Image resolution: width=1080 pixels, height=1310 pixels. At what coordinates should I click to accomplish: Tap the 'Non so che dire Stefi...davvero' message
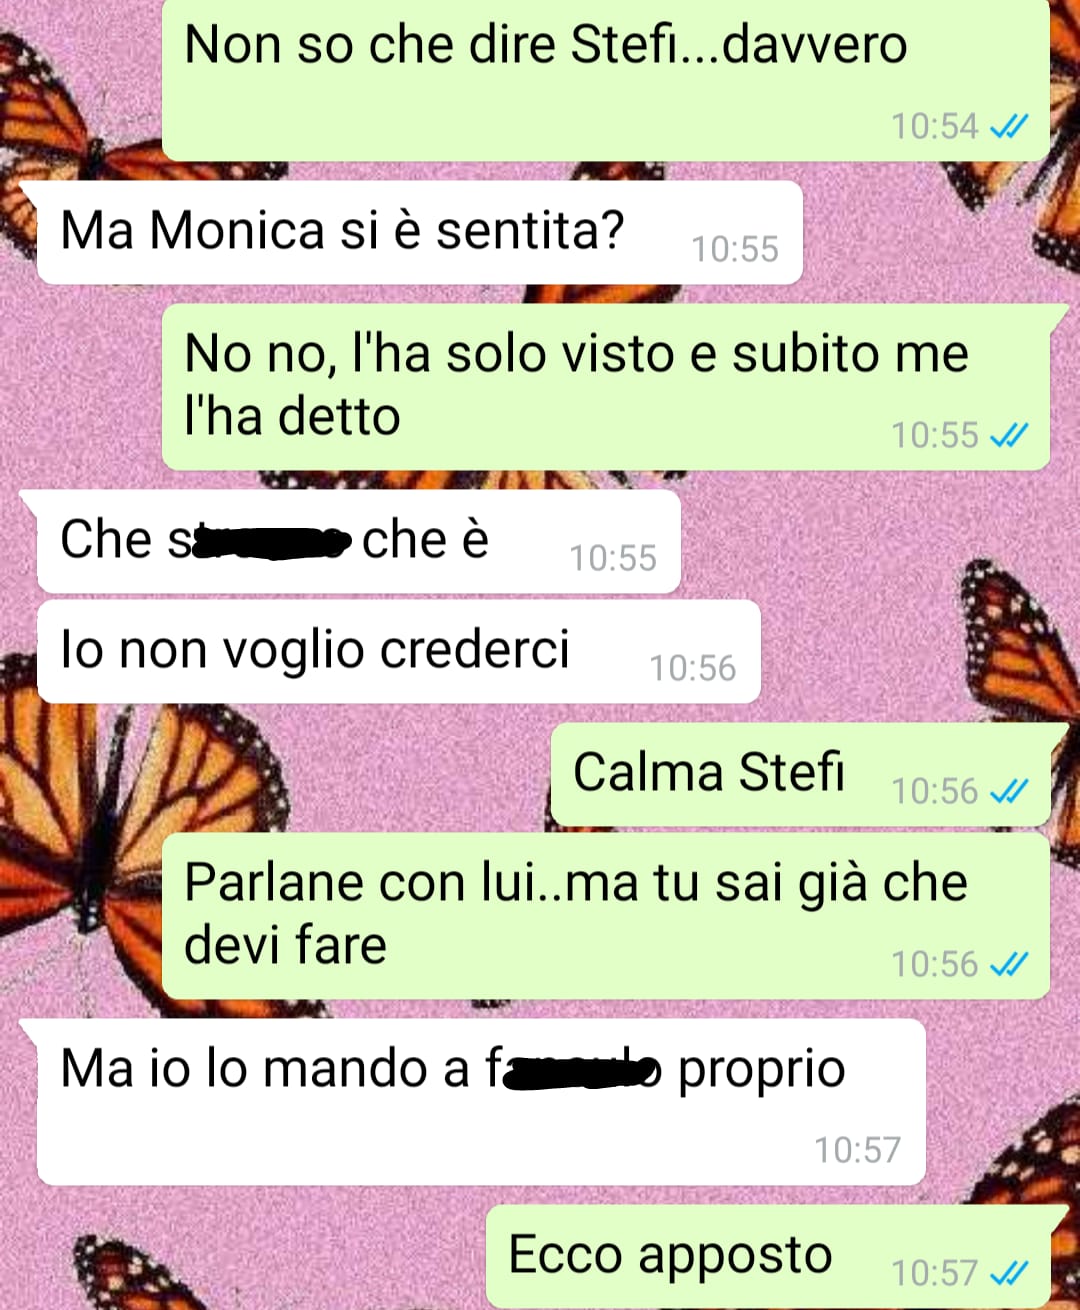605,80
